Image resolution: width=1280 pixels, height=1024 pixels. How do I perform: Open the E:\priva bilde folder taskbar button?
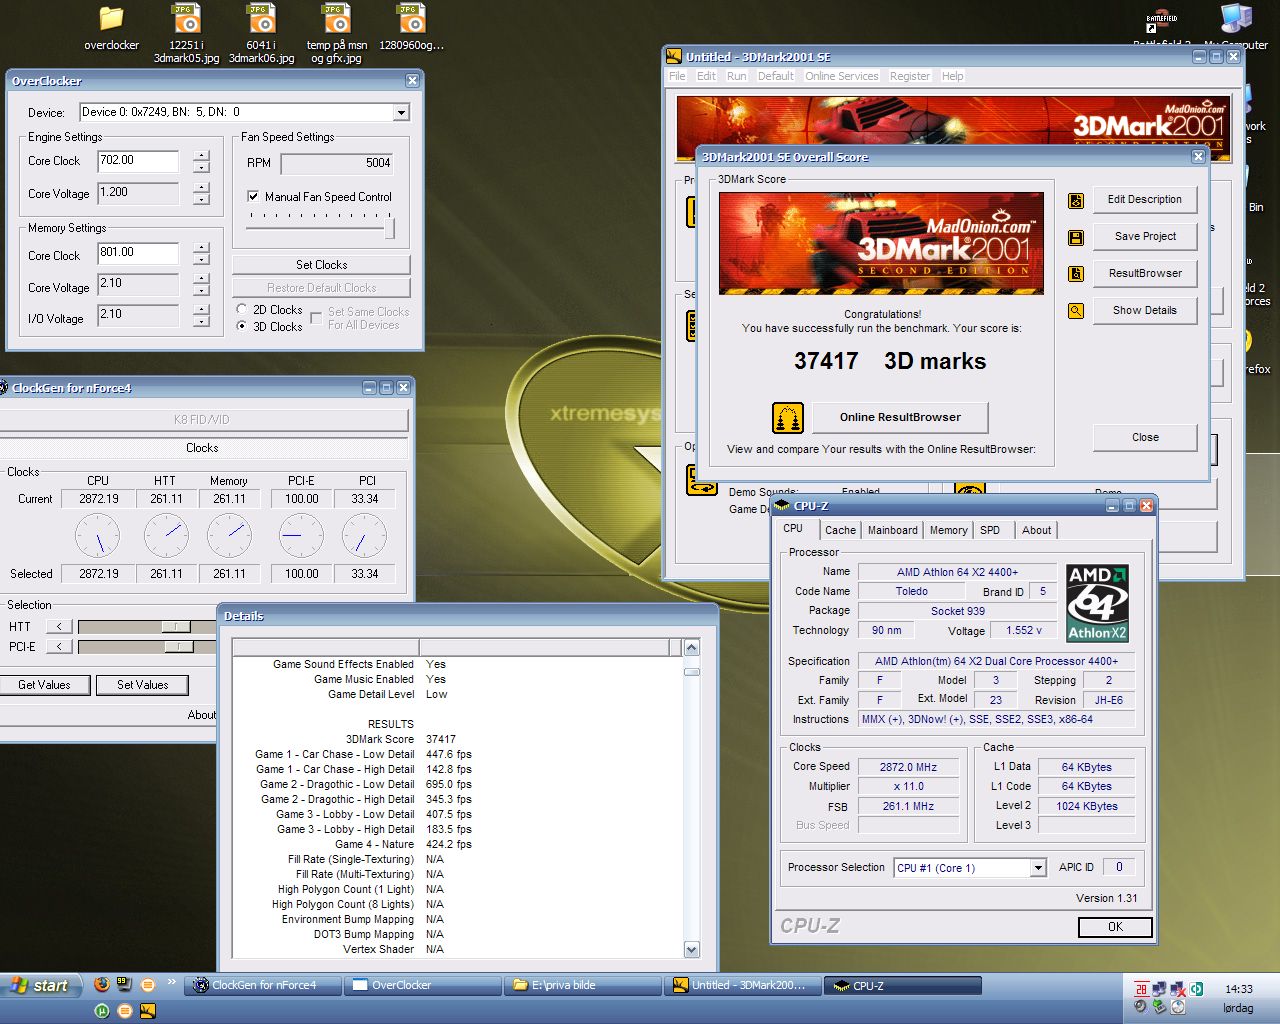coord(582,985)
